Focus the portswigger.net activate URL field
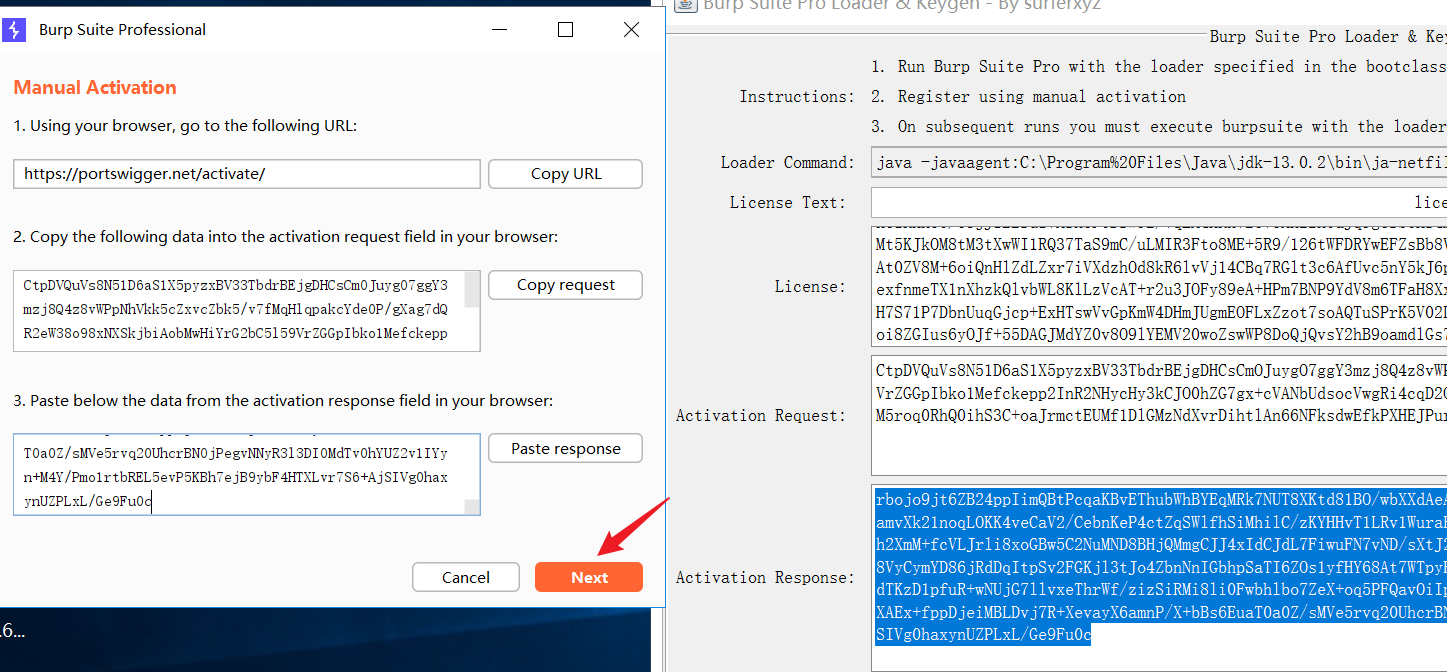 click(247, 174)
